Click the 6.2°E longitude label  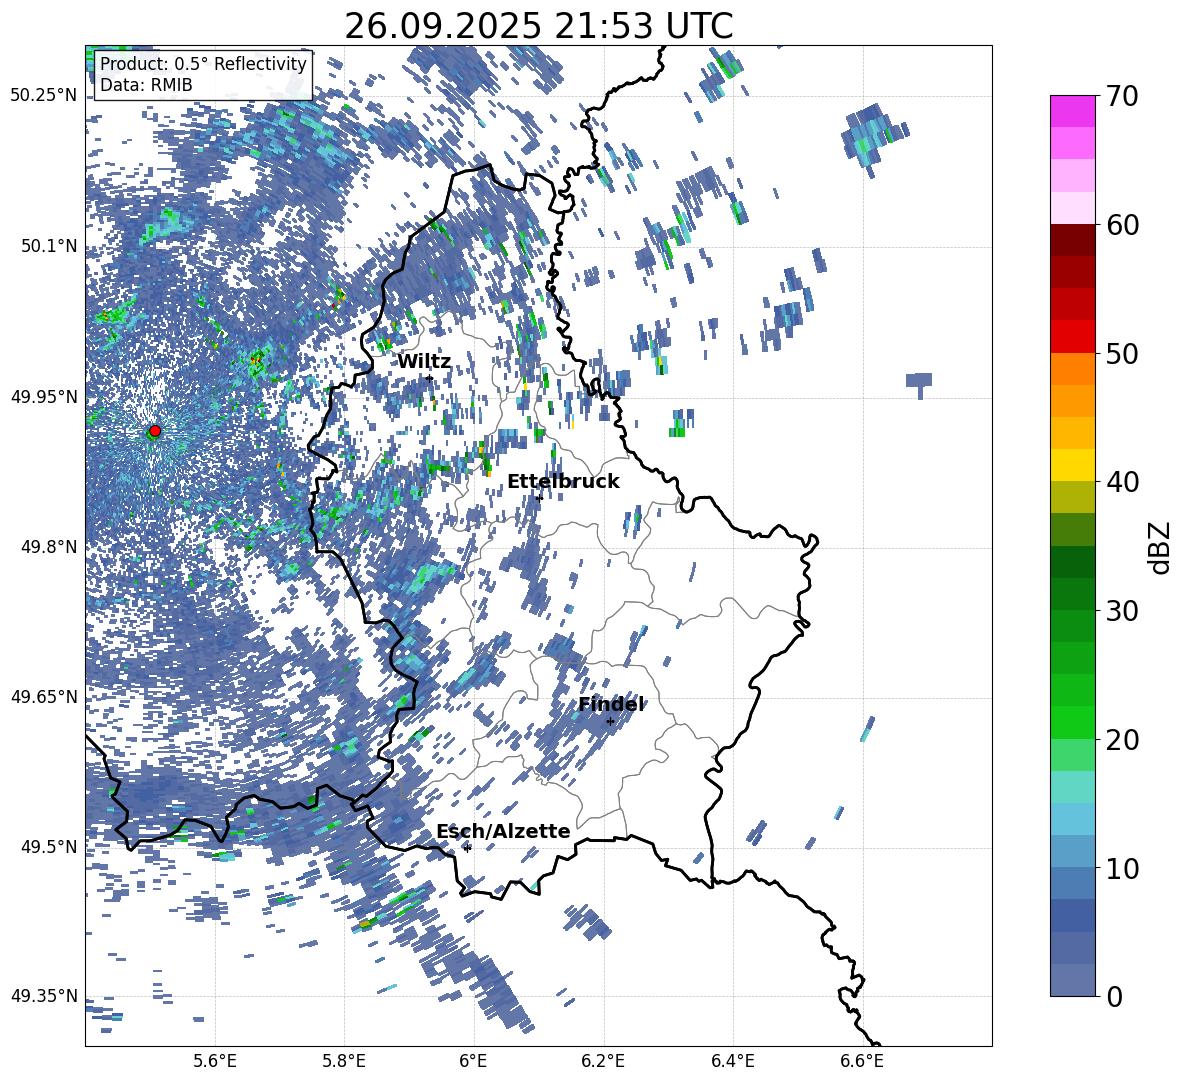[x=603, y=1061]
